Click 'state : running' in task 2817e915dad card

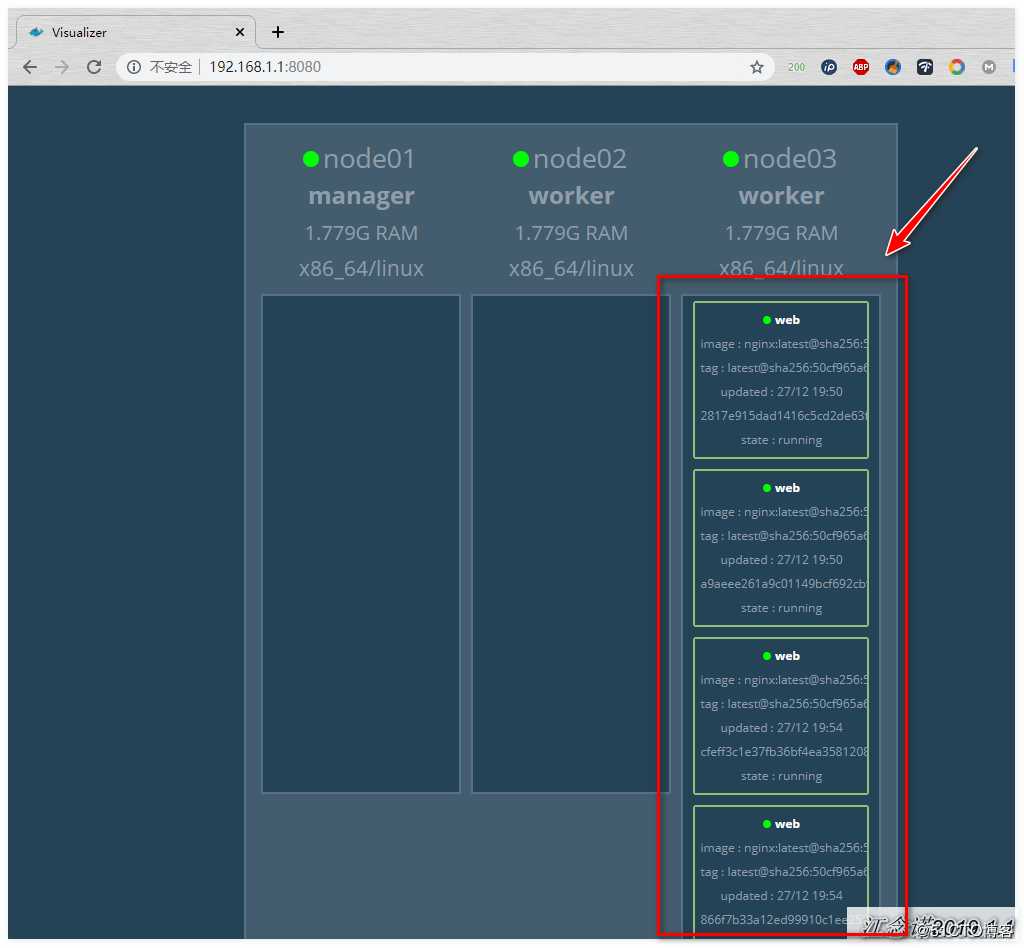(x=781, y=440)
